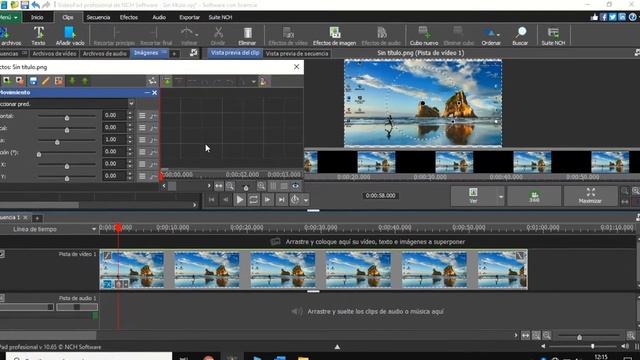Image resolution: width=640 pixels, height=360 pixels.
Task: Click the green move effect down arrow
Action: coord(72,81)
